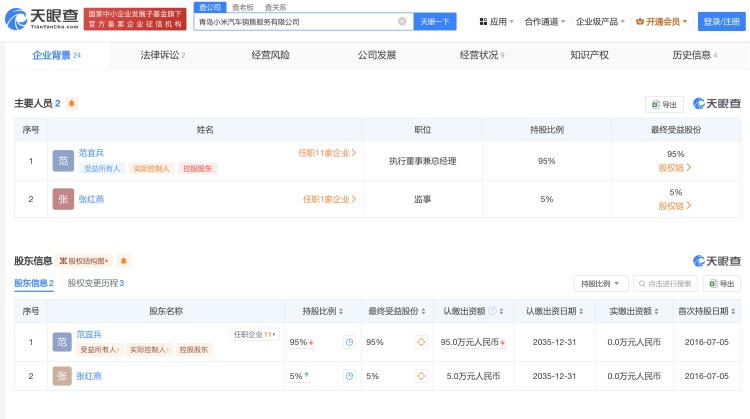Switch to 公司发展 tab
Screen dimensions: 750x419
pos(377,55)
